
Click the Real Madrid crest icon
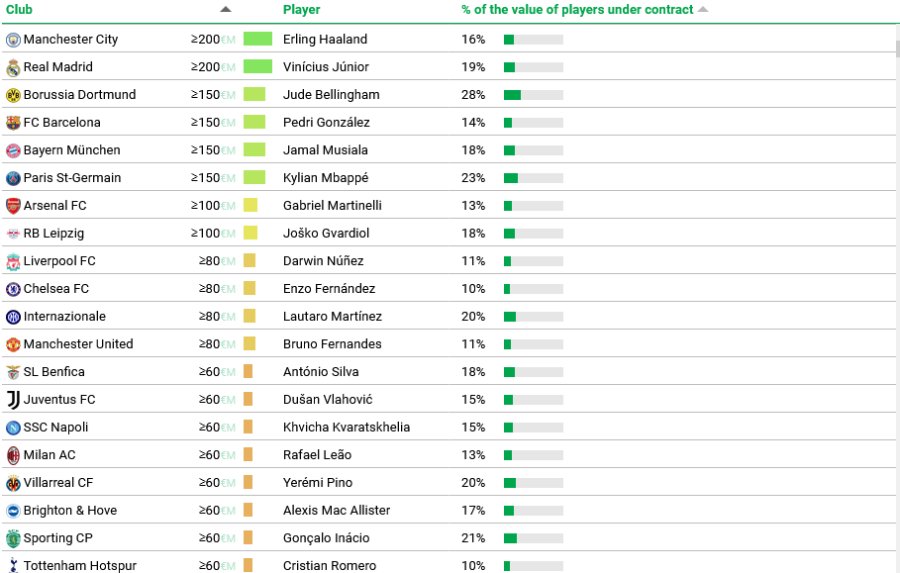[x=13, y=68]
